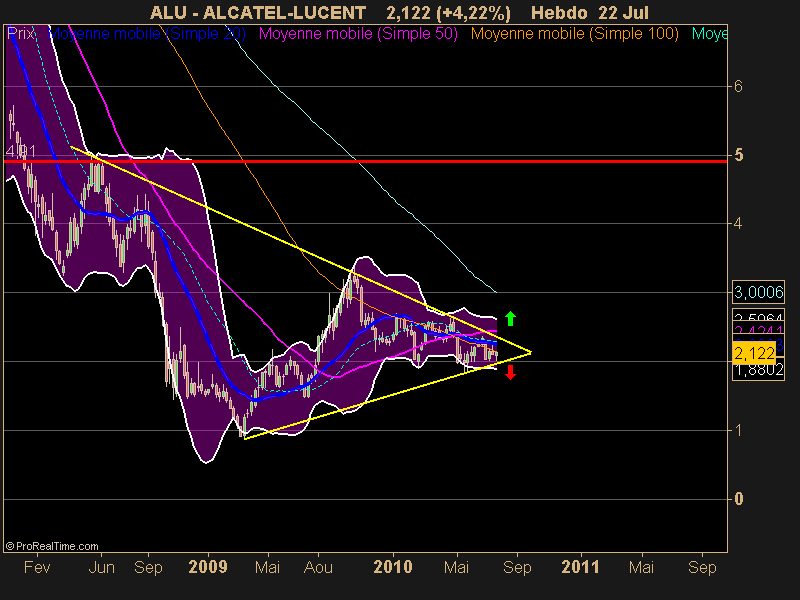800x600 pixels.
Task: Click the 3,0006 price tag on the axis
Action: pos(758,292)
